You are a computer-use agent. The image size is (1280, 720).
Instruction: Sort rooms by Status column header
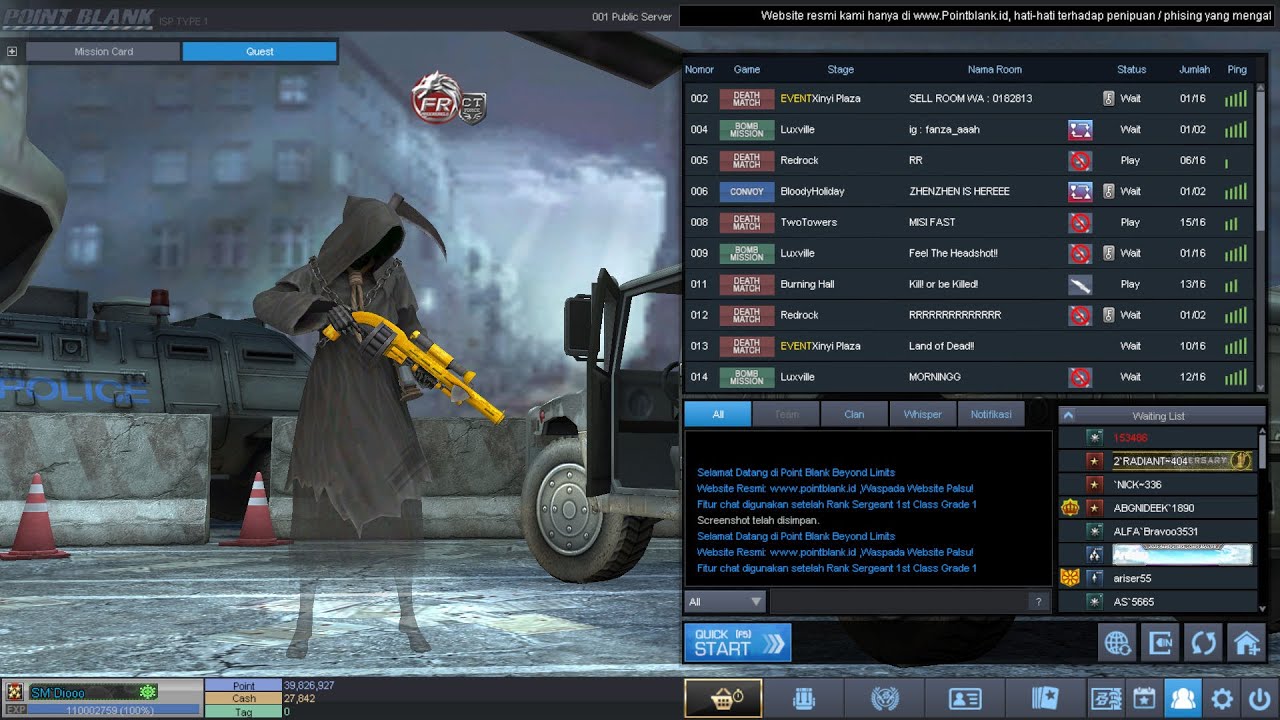1131,70
